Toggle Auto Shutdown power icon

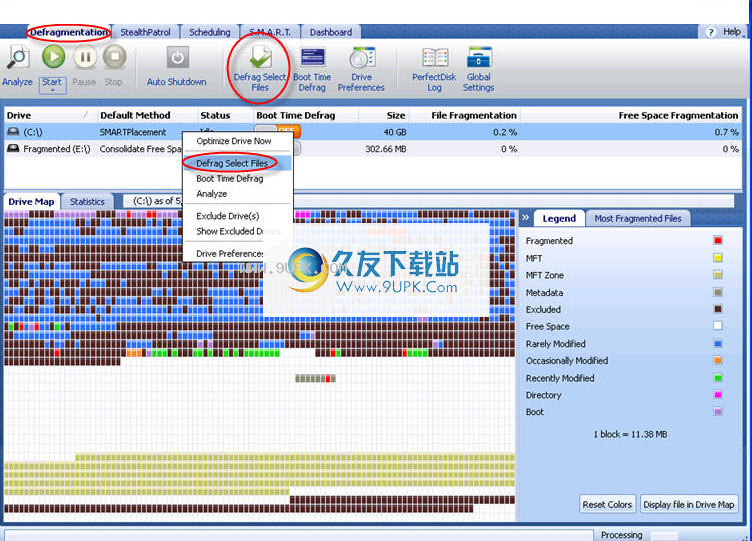(177, 58)
